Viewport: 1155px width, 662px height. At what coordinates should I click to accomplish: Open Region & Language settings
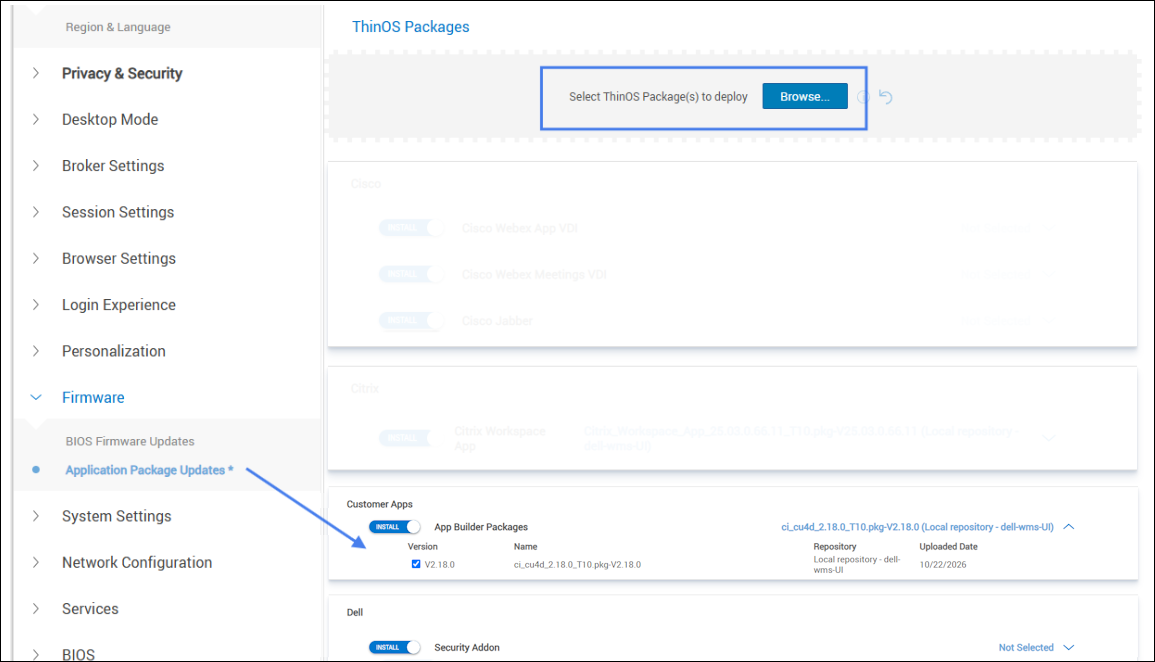click(x=118, y=27)
